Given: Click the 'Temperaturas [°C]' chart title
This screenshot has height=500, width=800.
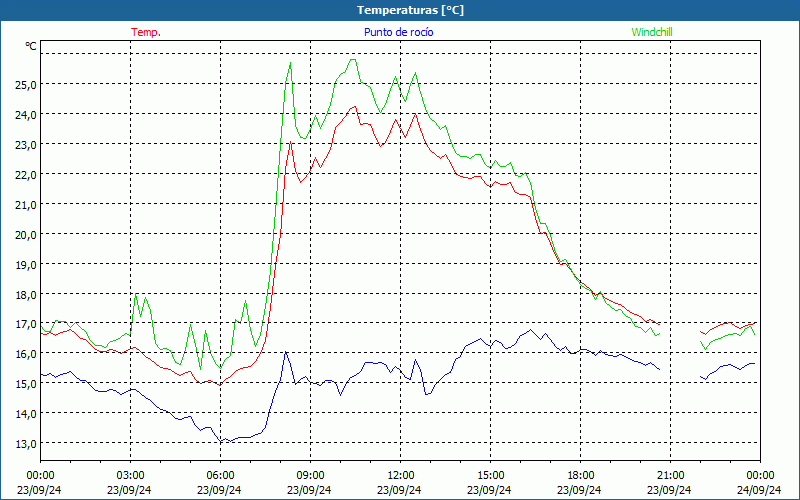Looking at the screenshot, I should 410,10.
